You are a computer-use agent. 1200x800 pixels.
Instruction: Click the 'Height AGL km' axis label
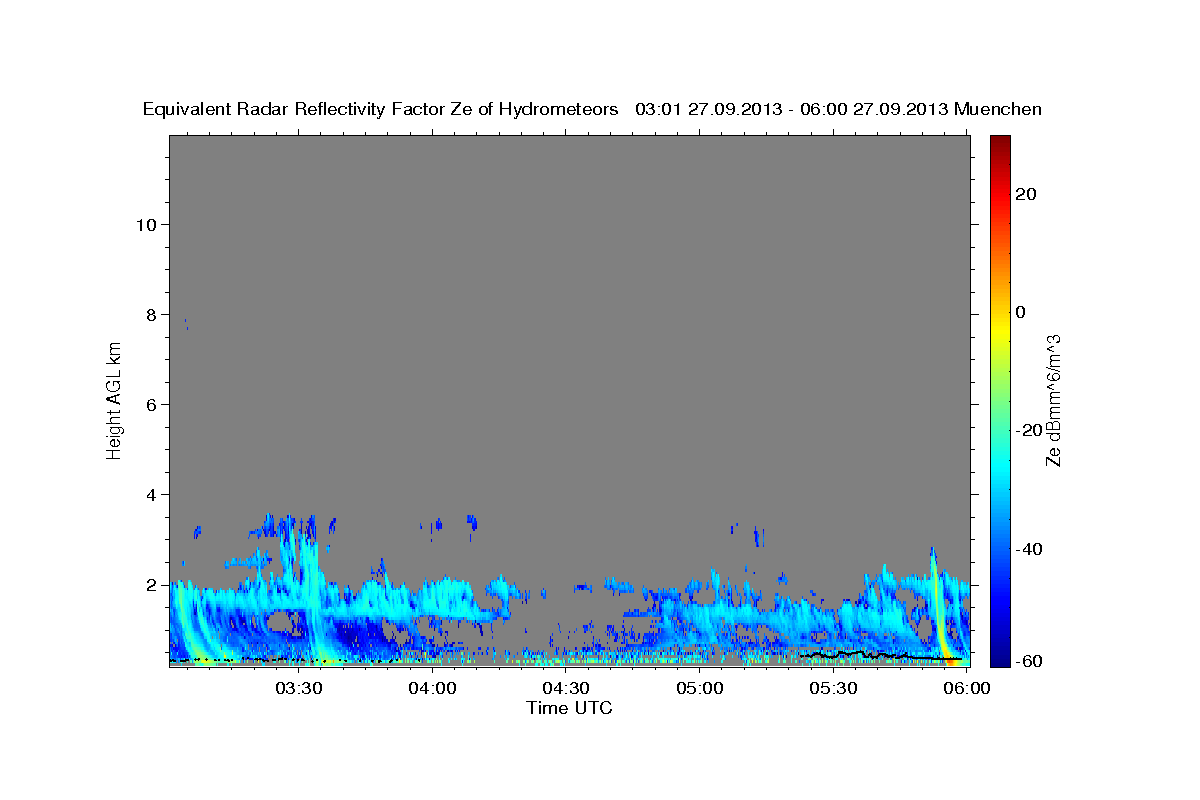[x=114, y=401]
